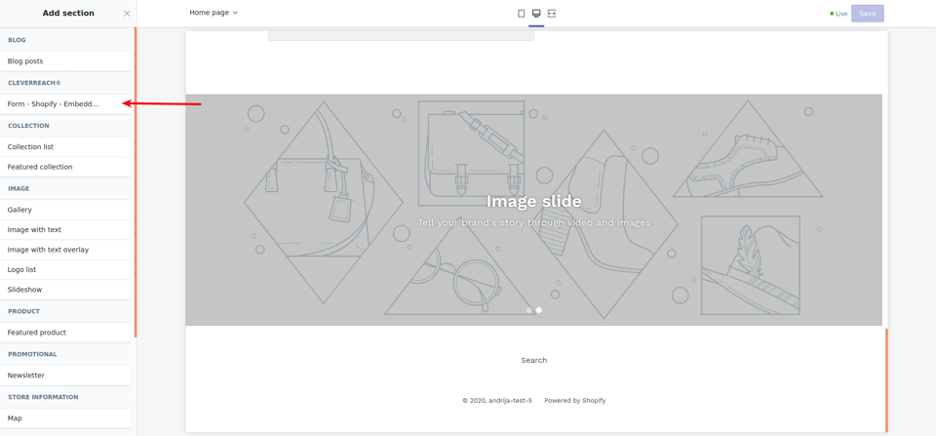Add the Featured product section
Viewport: 936px width, 436px height.
66,333
